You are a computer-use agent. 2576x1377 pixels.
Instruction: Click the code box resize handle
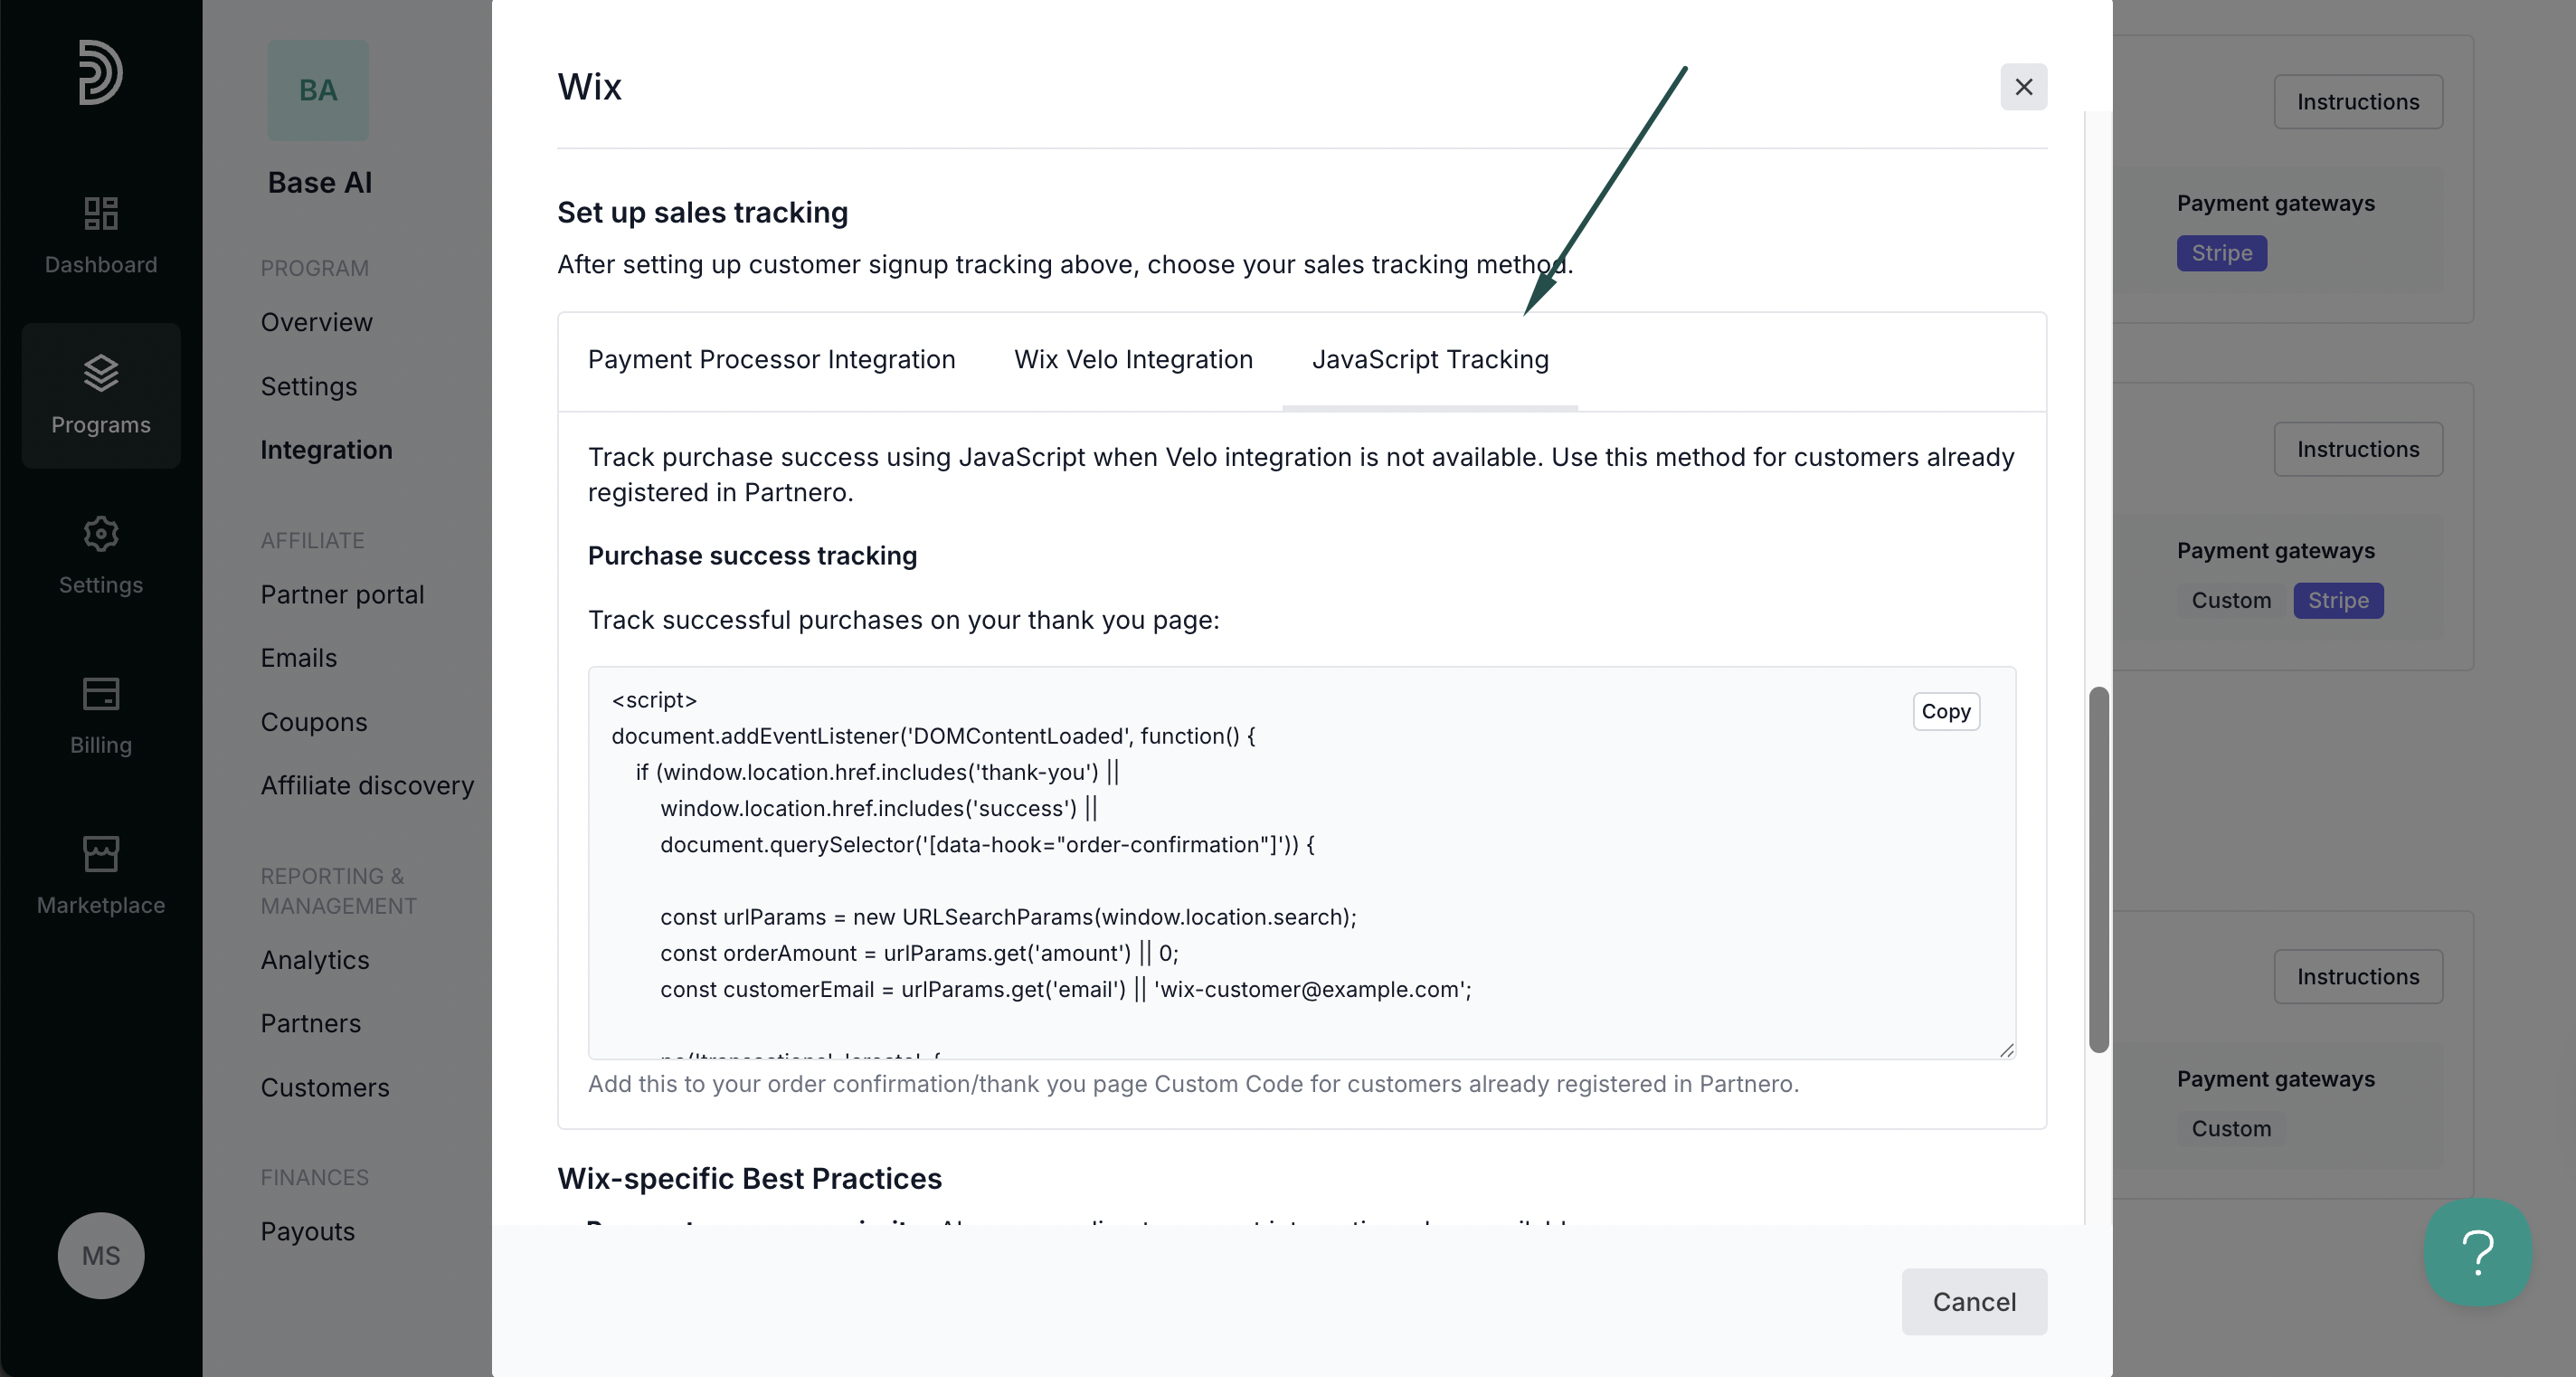click(2006, 1049)
